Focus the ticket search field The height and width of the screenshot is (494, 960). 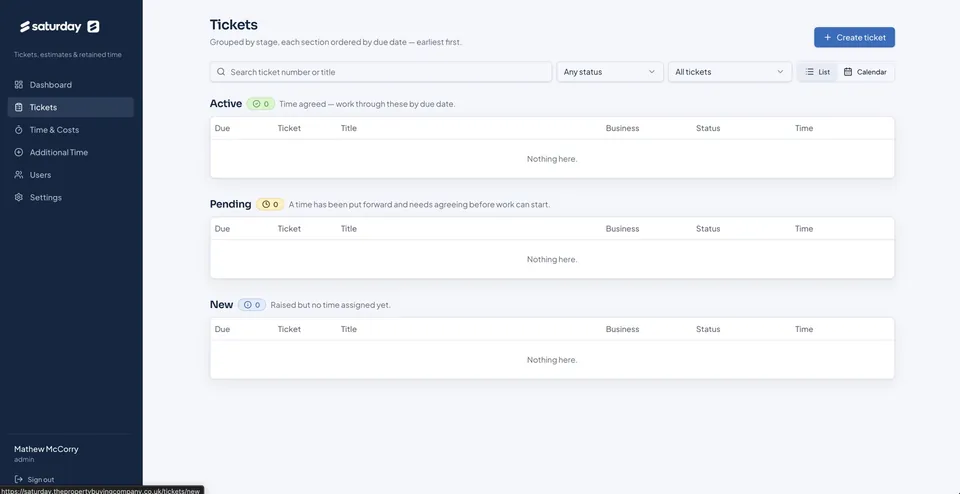(381, 72)
